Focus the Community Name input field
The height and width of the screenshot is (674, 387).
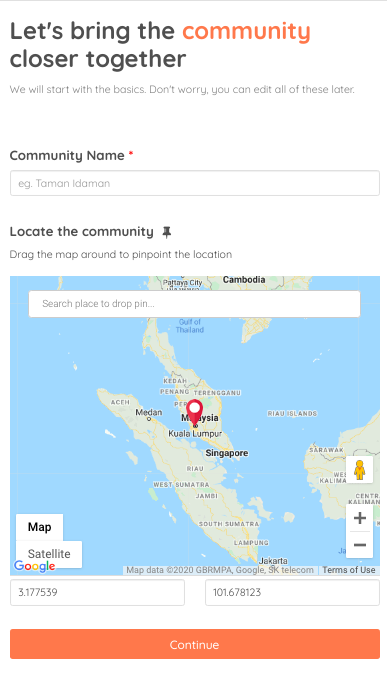195,183
